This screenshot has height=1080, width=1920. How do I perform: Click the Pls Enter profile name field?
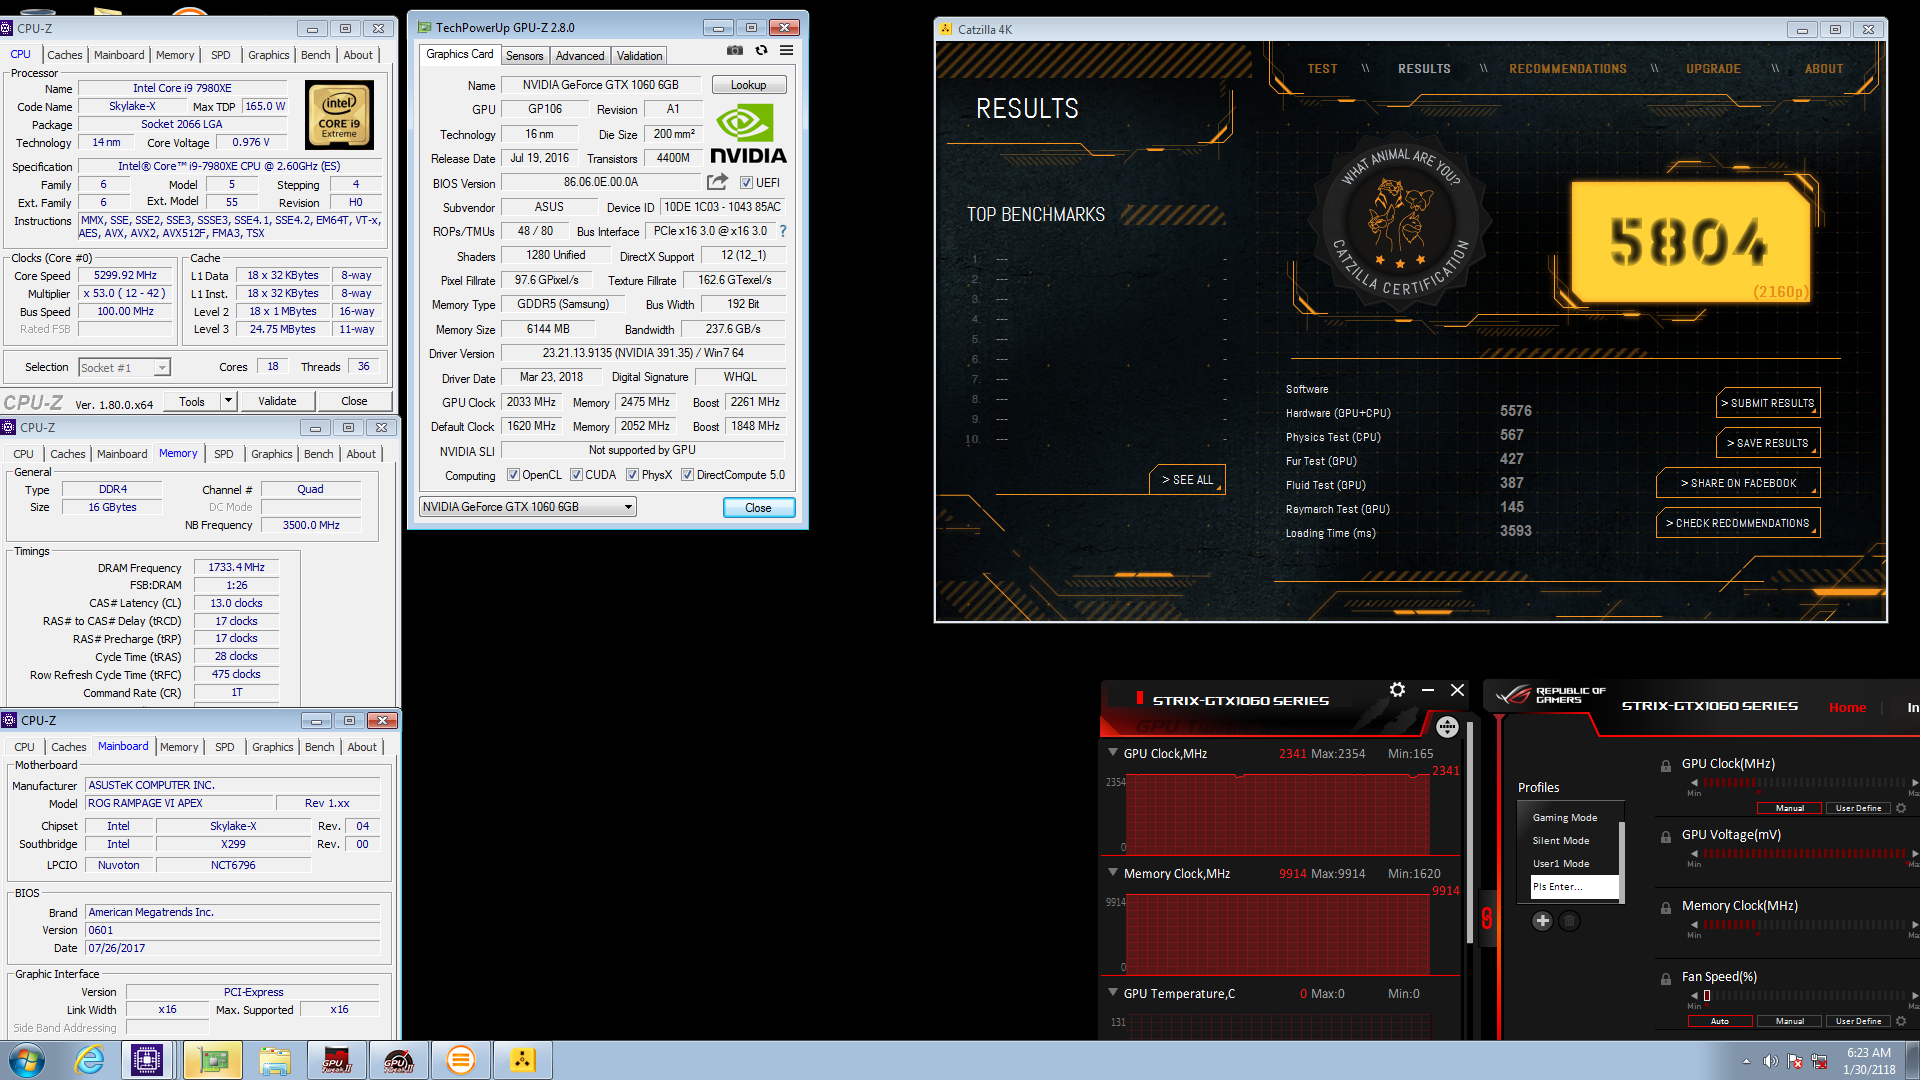click(1574, 887)
